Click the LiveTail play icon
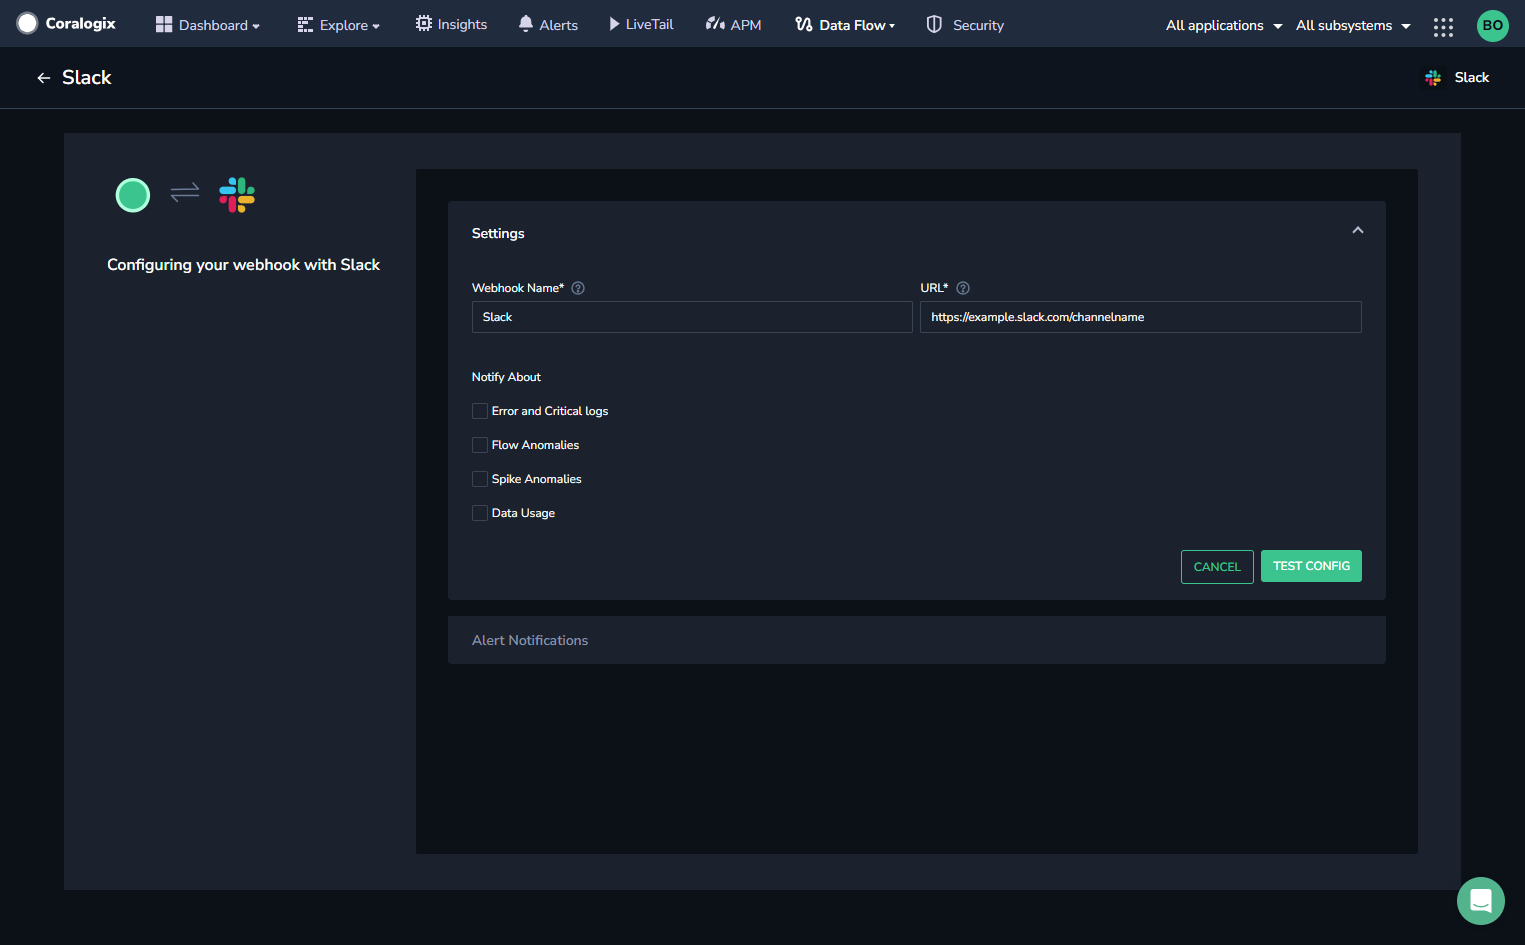This screenshot has height=945, width=1525. tap(614, 24)
